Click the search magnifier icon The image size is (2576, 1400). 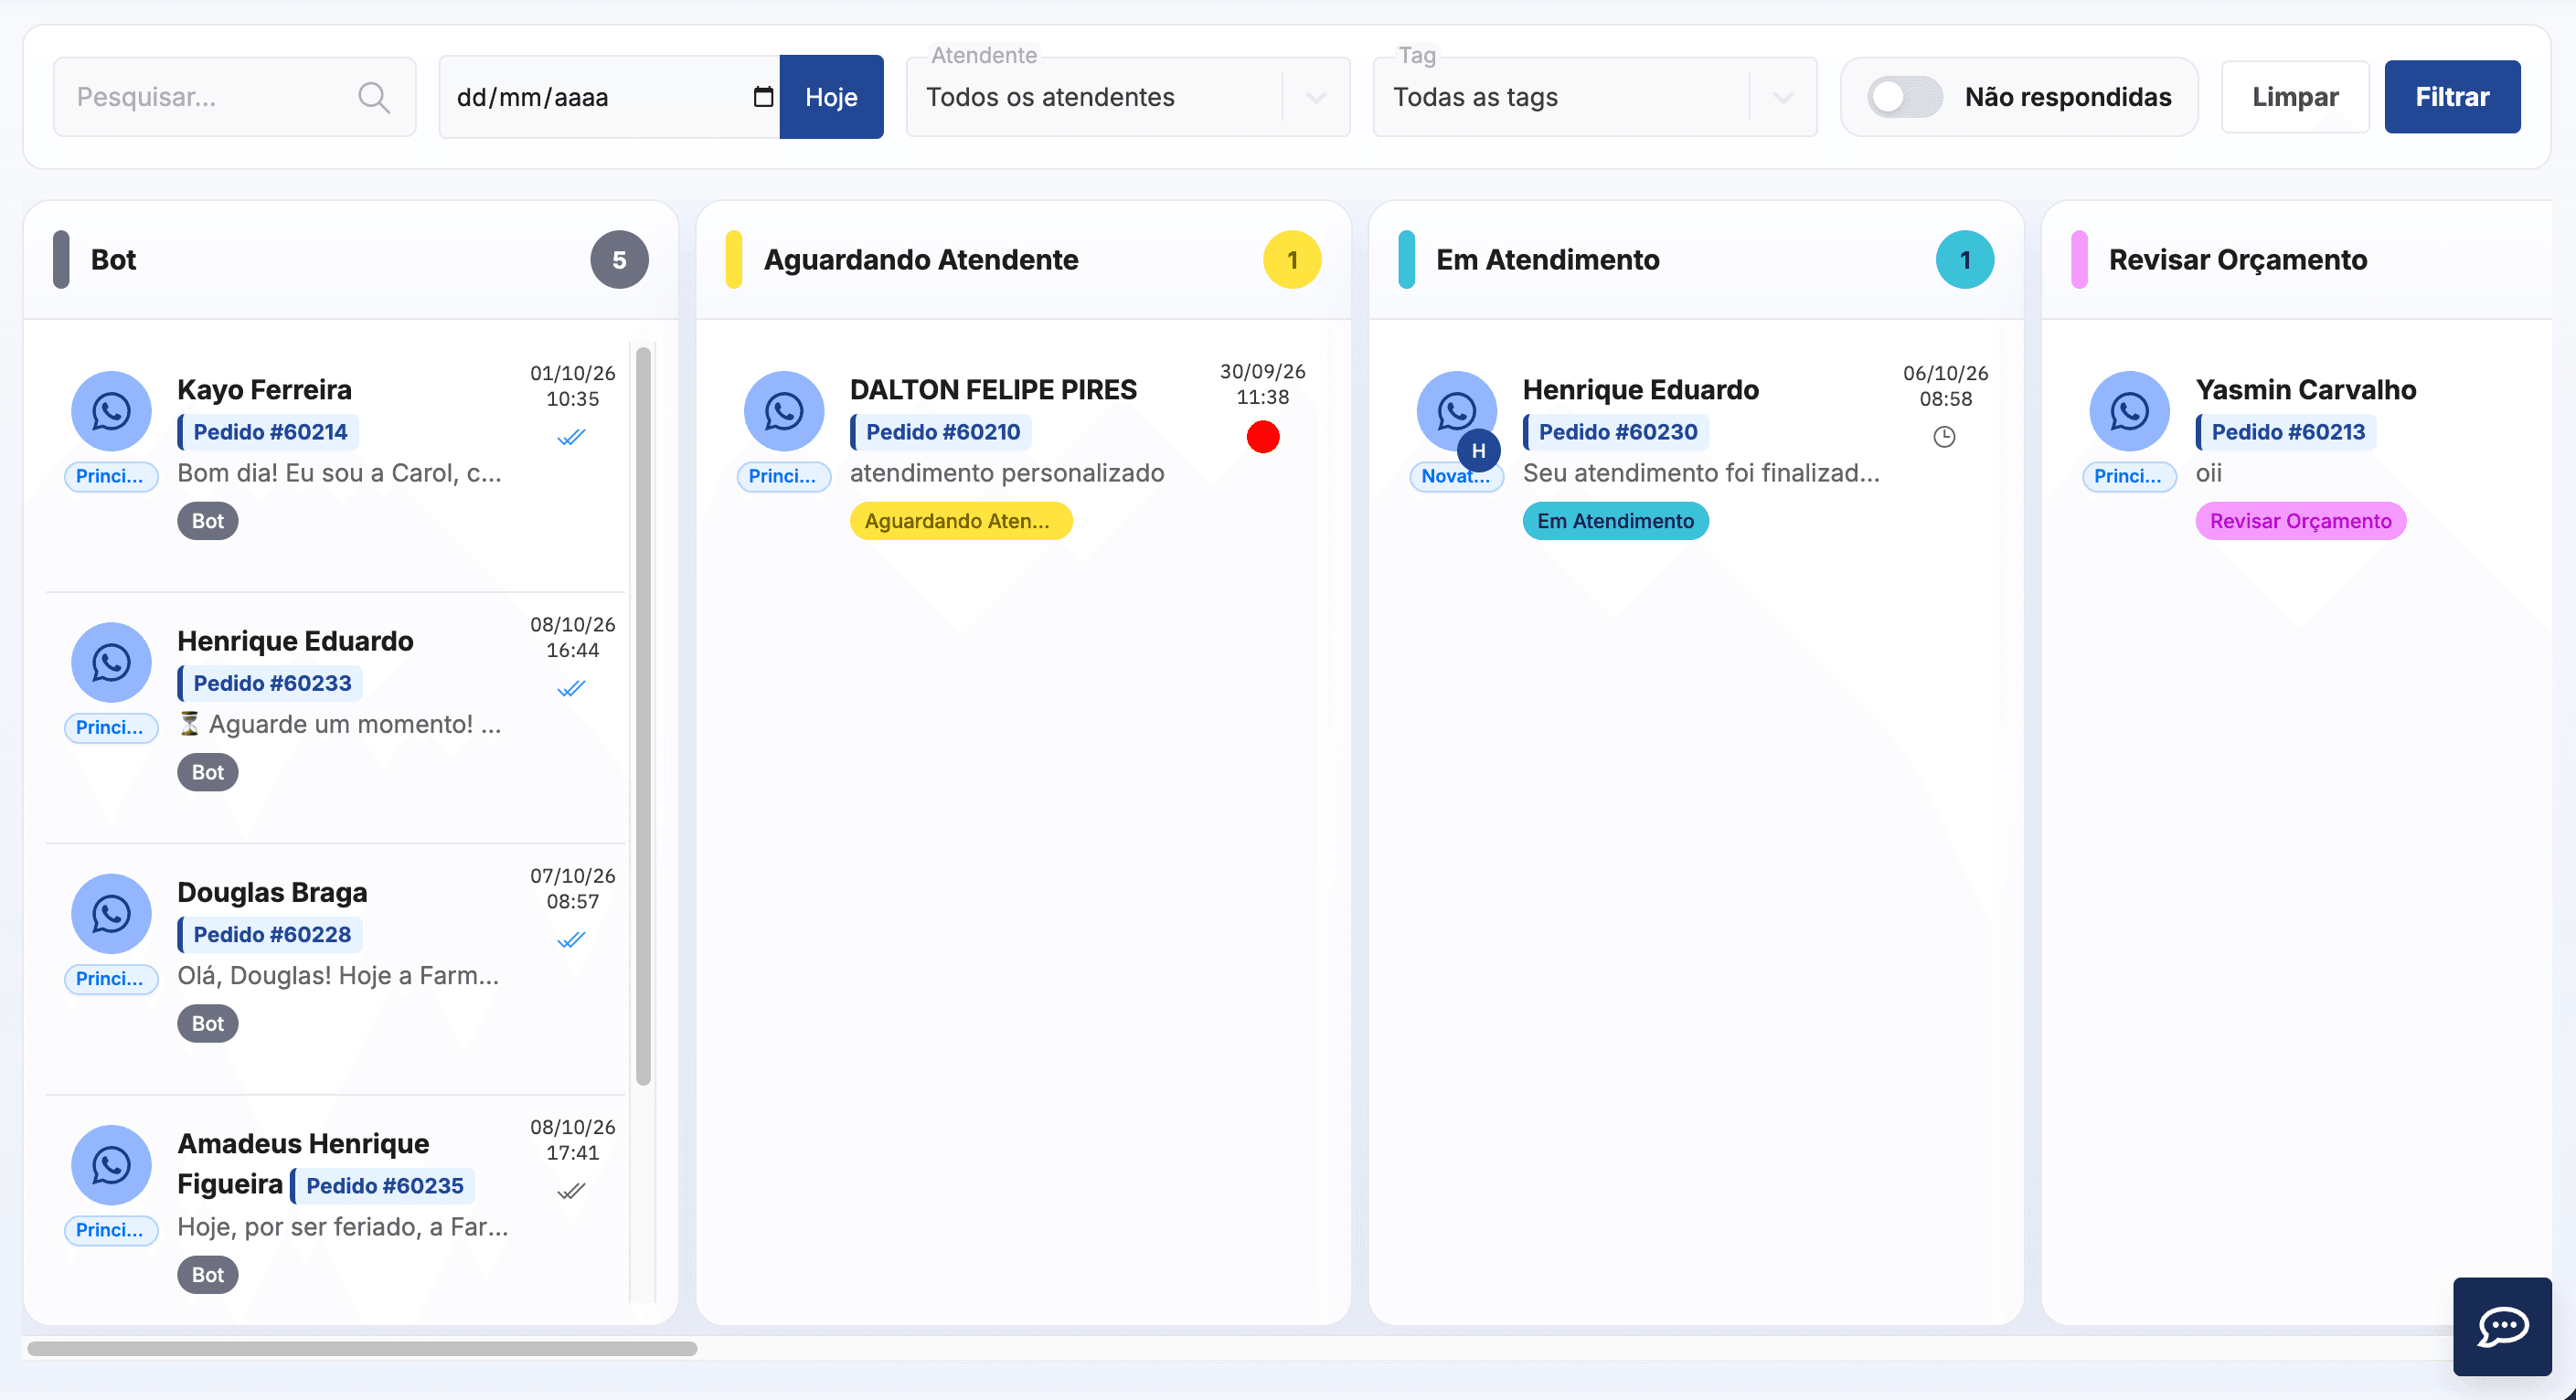point(373,97)
